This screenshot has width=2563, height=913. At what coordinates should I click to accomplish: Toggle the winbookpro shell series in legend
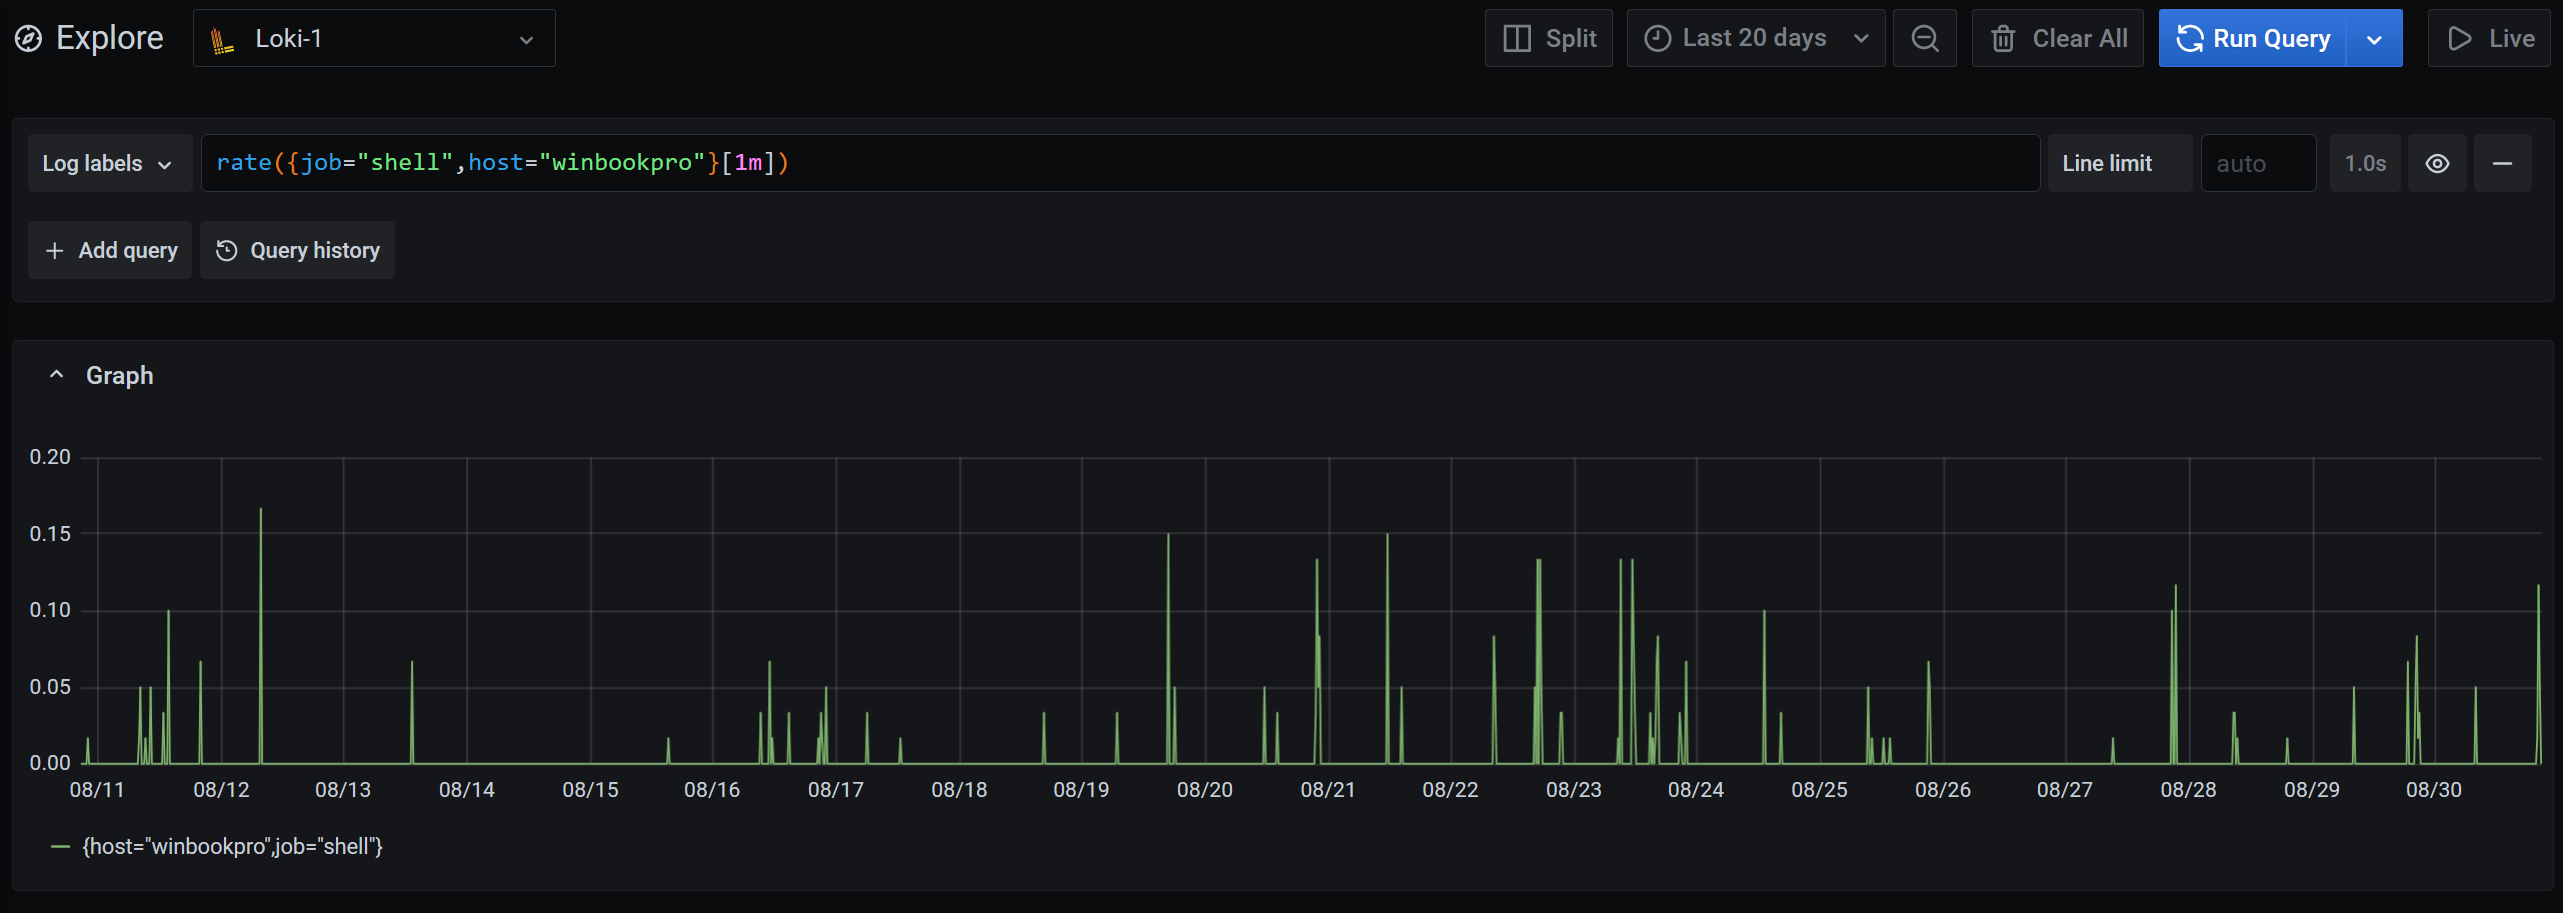click(x=231, y=845)
